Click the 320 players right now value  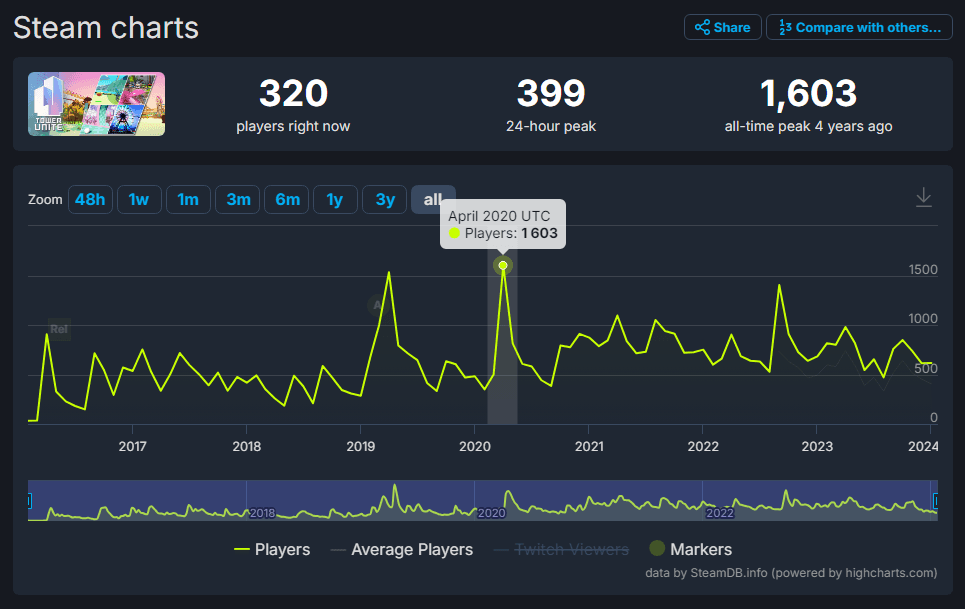pyautogui.click(x=293, y=94)
